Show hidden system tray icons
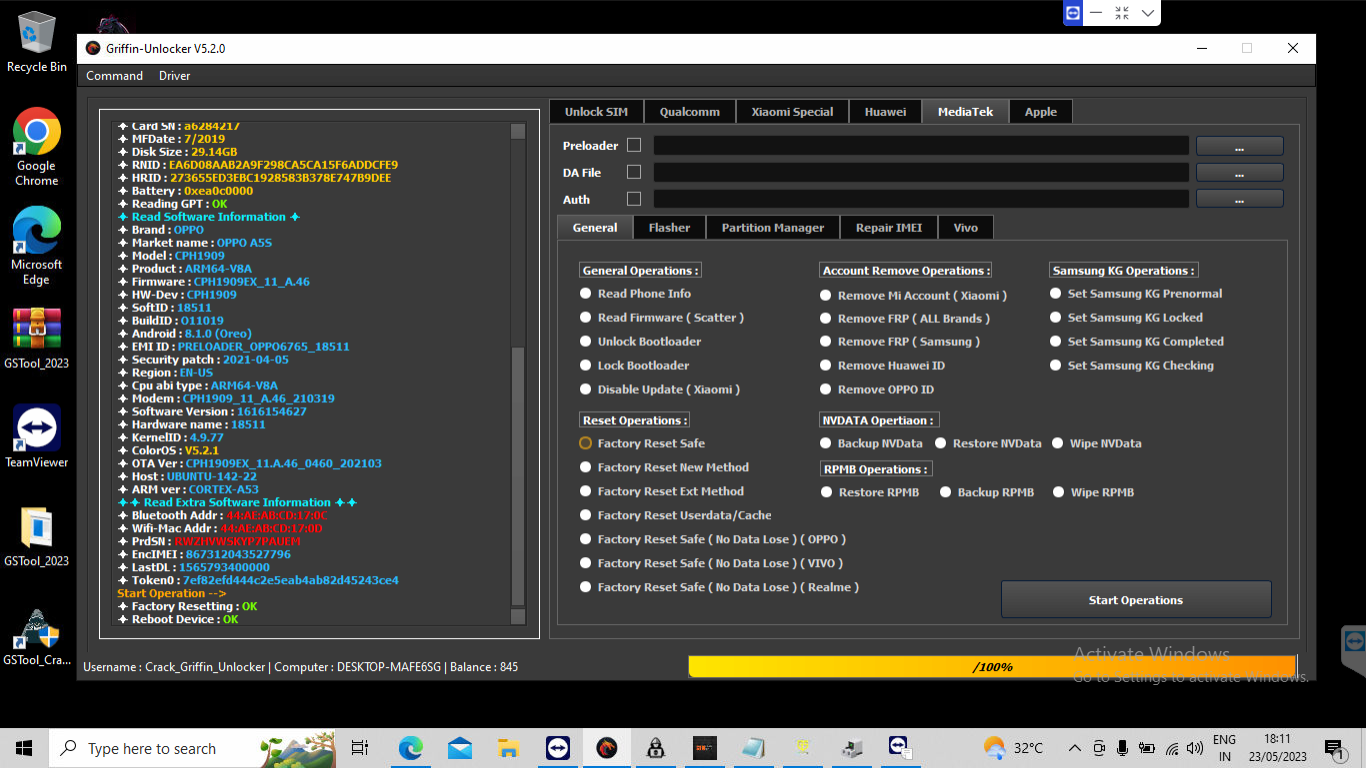Image resolution: width=1366 pixels, height=768 pixels. pos(1075,748)
